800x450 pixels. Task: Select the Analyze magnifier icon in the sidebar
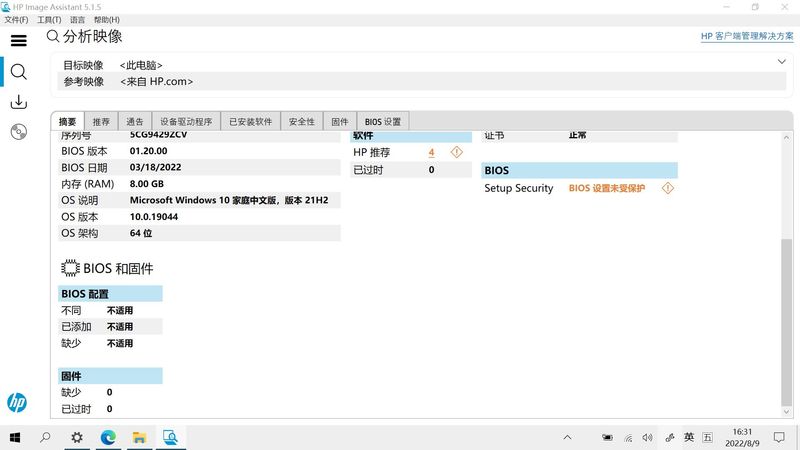18,71
